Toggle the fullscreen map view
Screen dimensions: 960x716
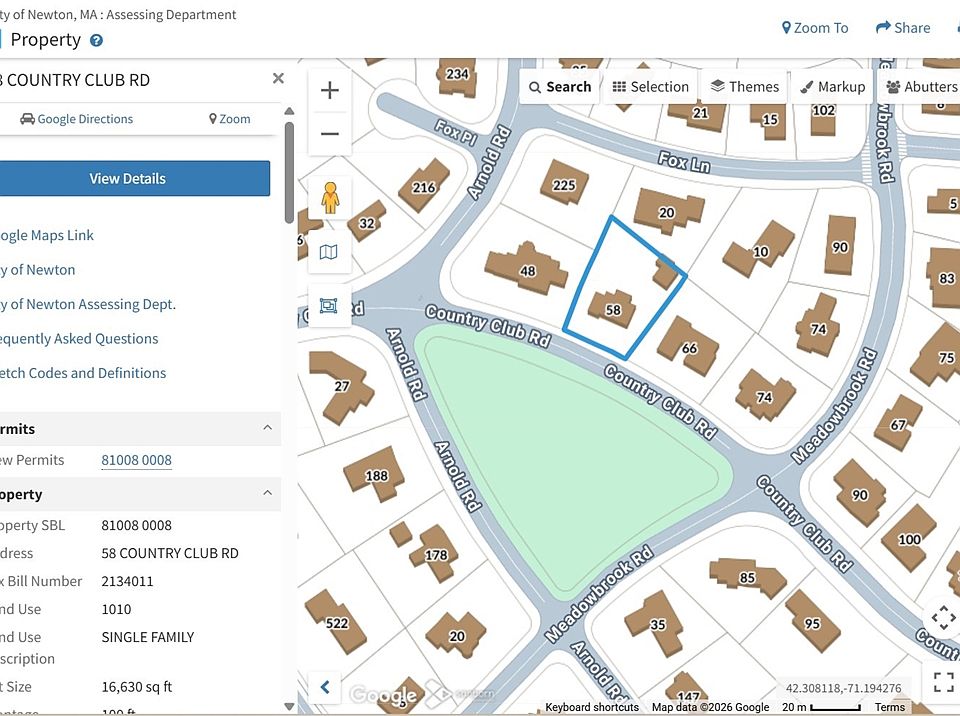pyautogui.click(x=942, y=682)
